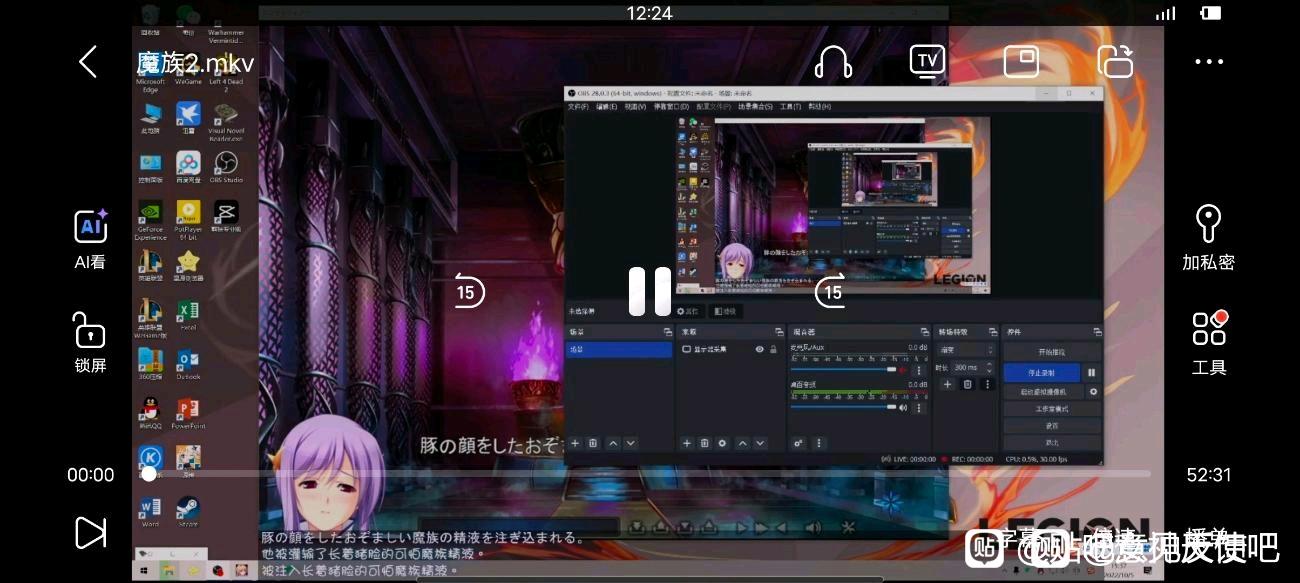Image resolution: width=1300 pixels, height=583 pixels.
Task: Tap the playback progress bar handle
Action: click(149, 474)
